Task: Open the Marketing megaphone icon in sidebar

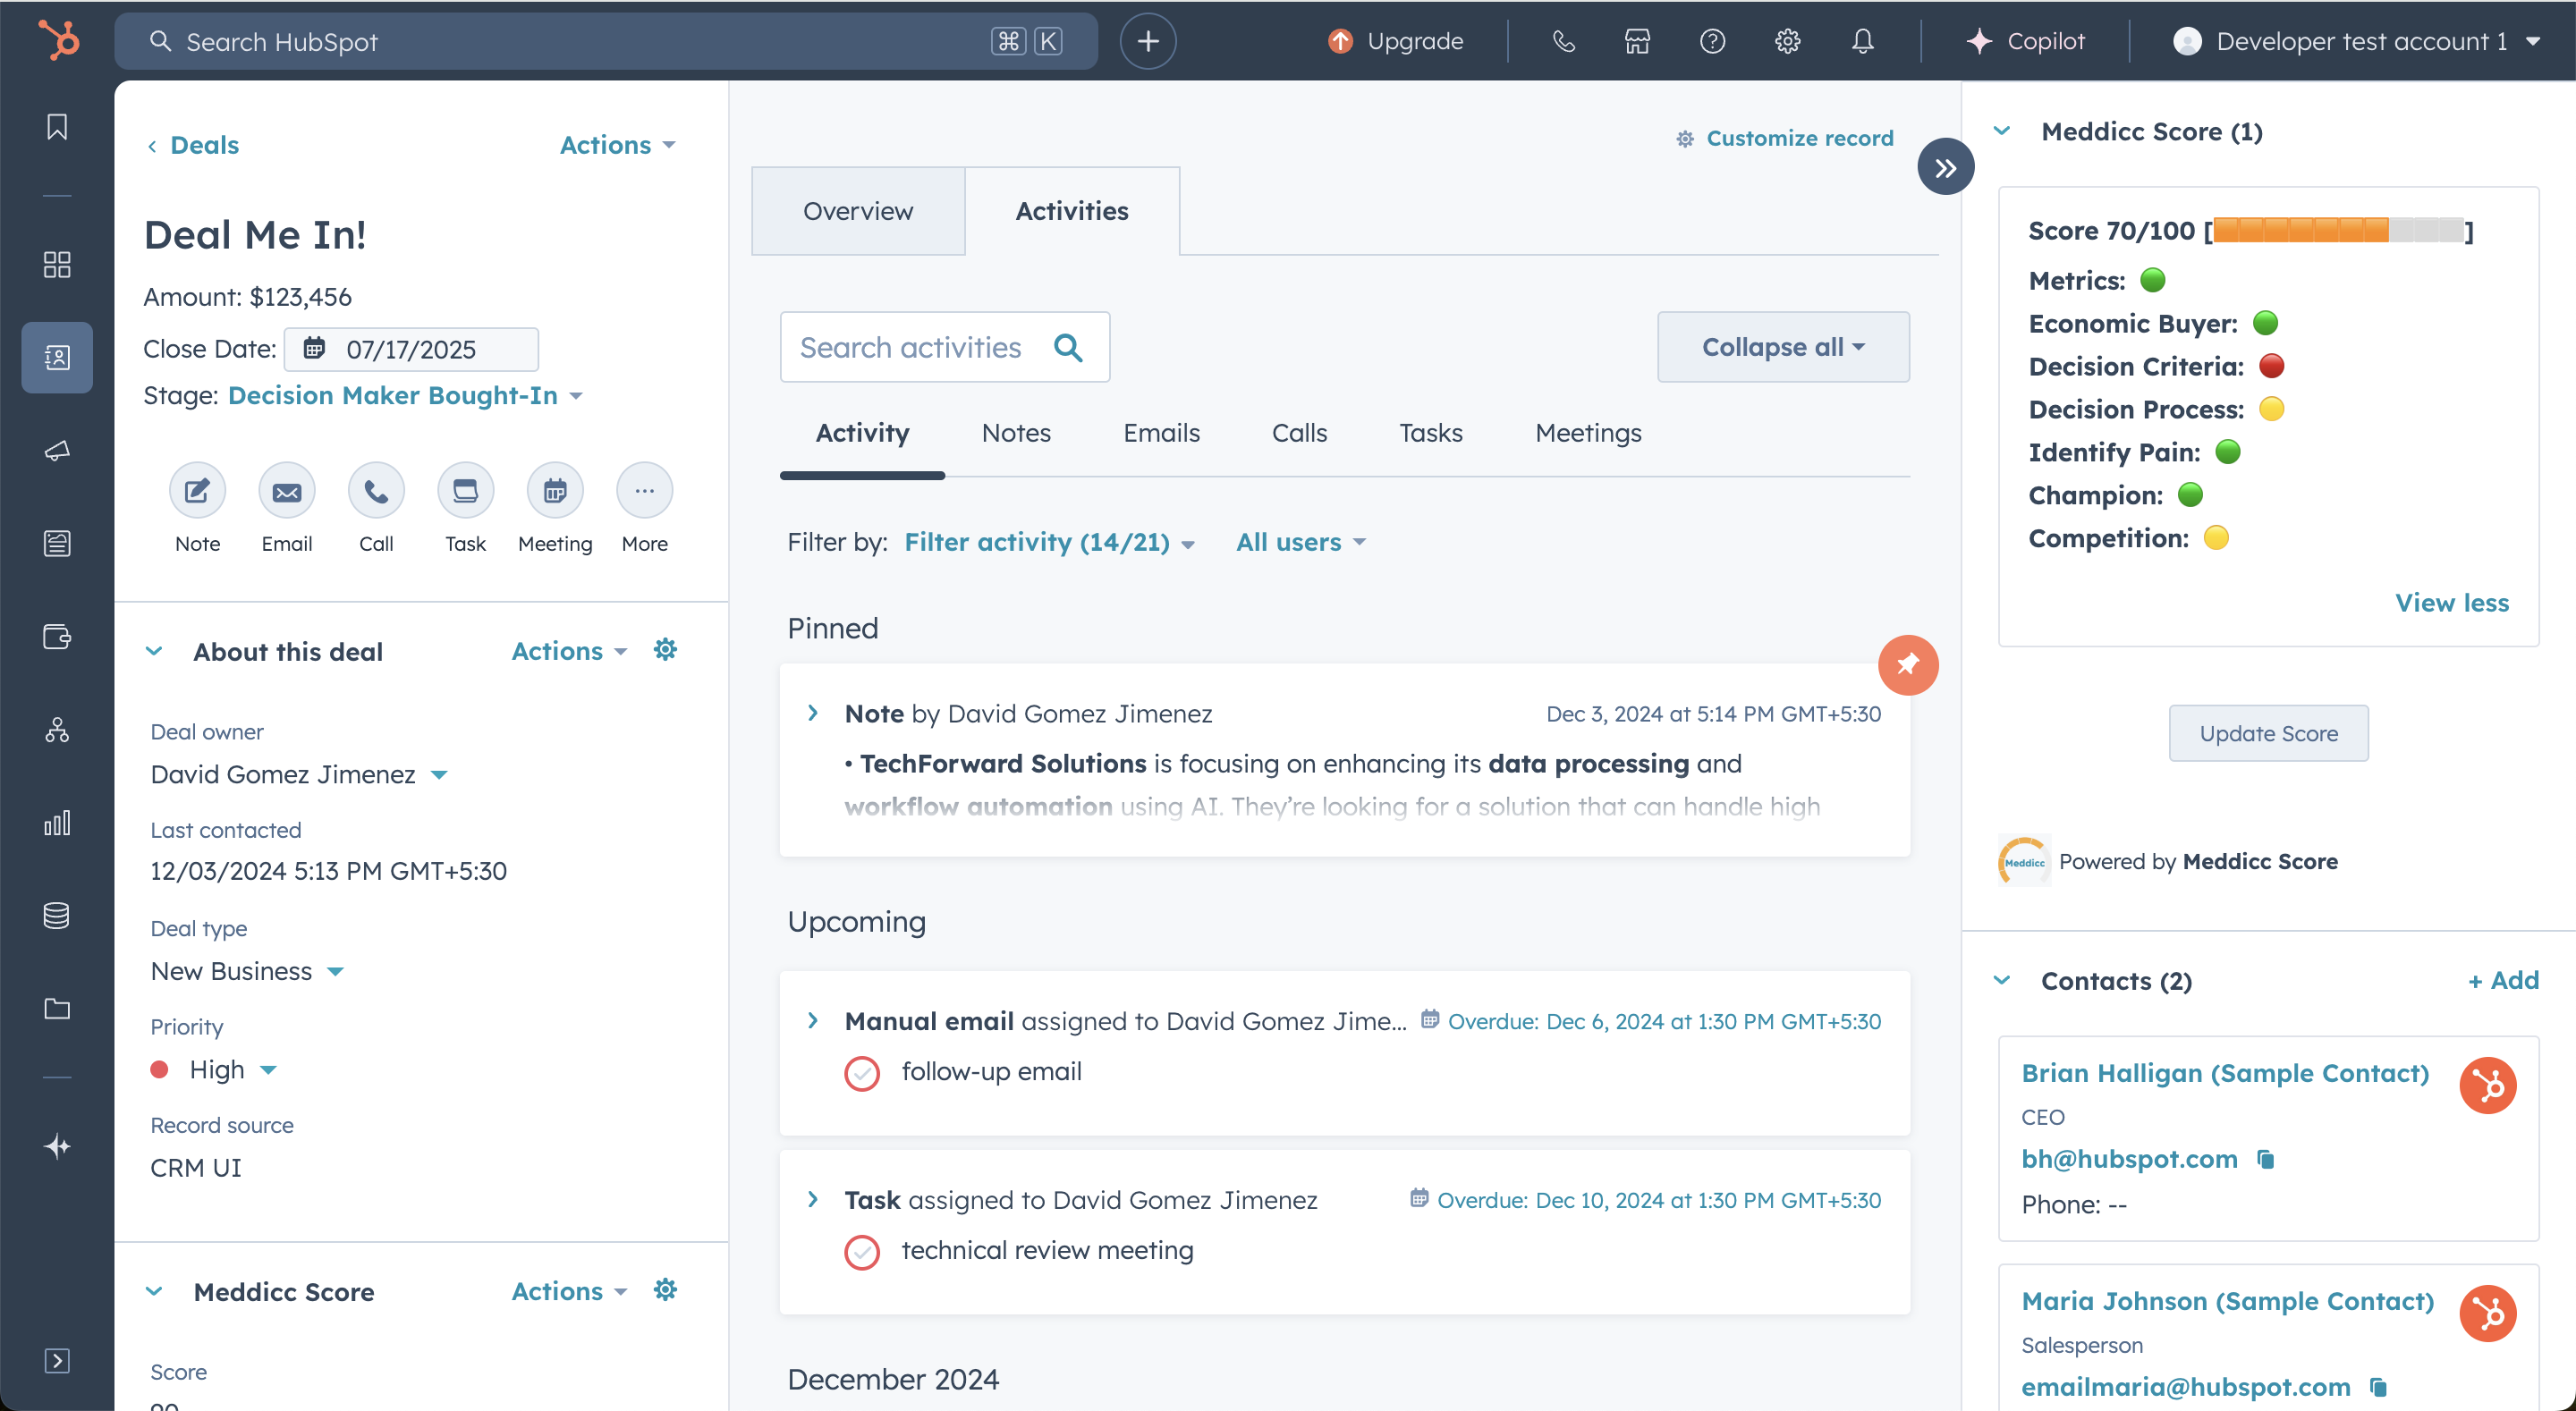Action: 57,450
